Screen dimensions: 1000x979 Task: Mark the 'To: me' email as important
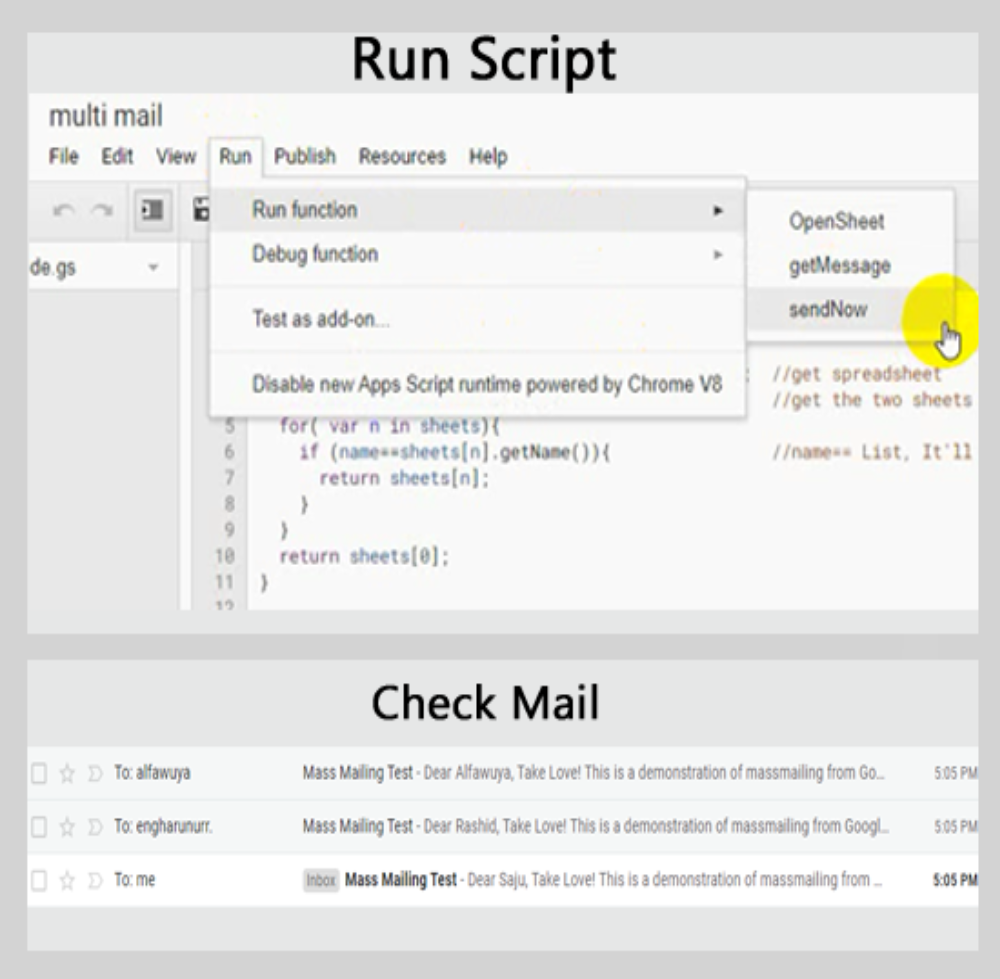point(95,881)
